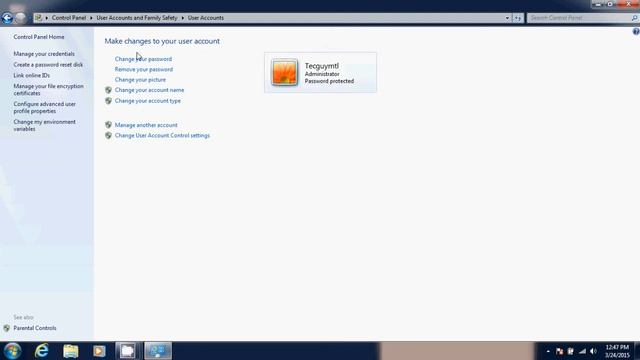Screen dimensions: 640x360
Task: Go back with the Back arrow button
Action: 7,18
